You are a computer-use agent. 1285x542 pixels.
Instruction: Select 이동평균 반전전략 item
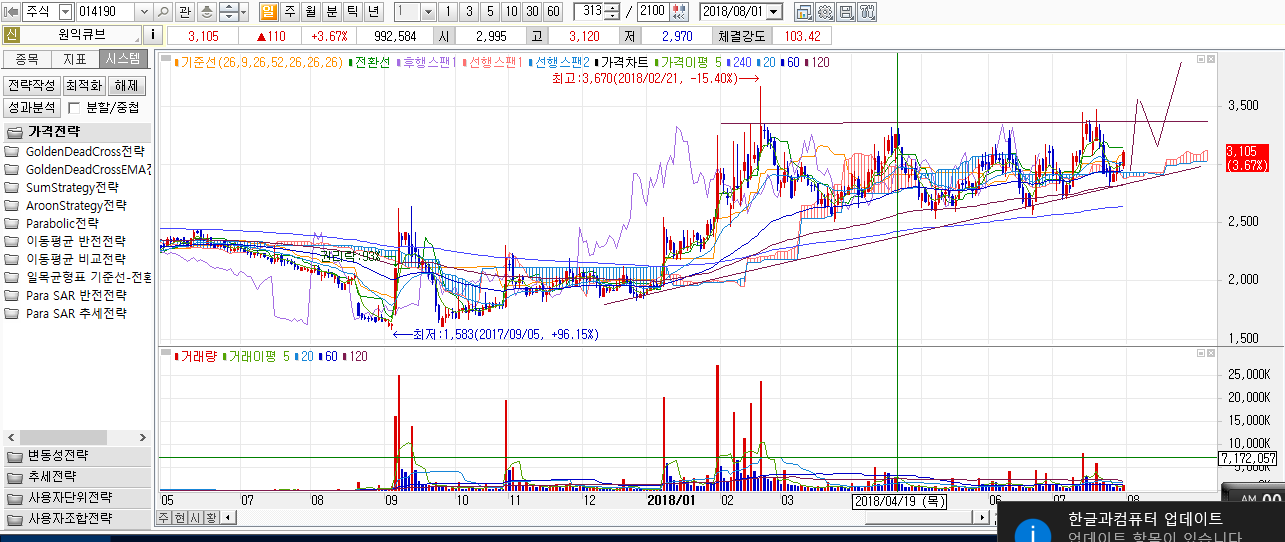coord(77,241)
